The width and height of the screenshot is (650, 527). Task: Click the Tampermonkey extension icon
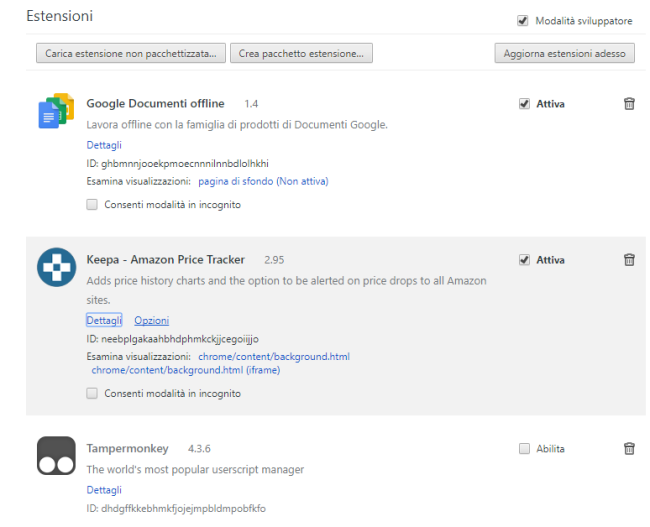coord(56,455)
